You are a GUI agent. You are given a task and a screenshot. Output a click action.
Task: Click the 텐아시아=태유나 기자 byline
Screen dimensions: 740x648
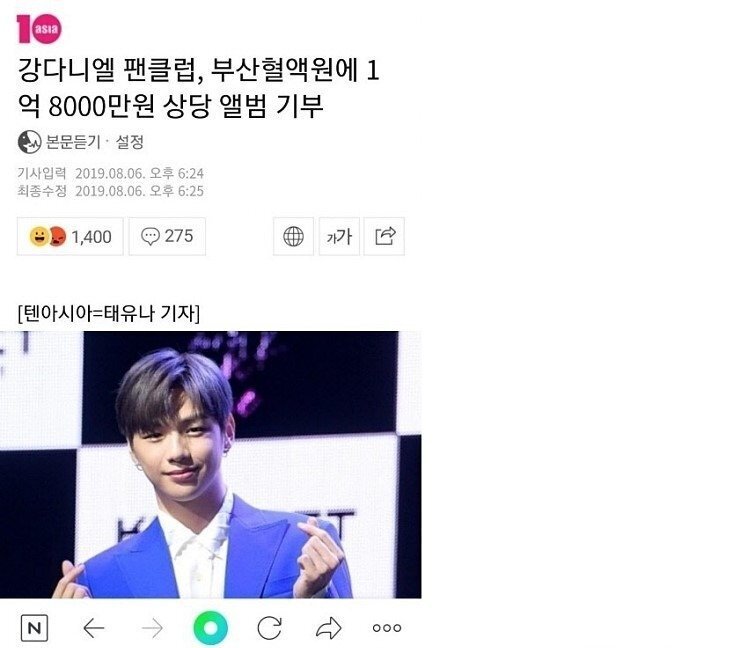[109, 313]
